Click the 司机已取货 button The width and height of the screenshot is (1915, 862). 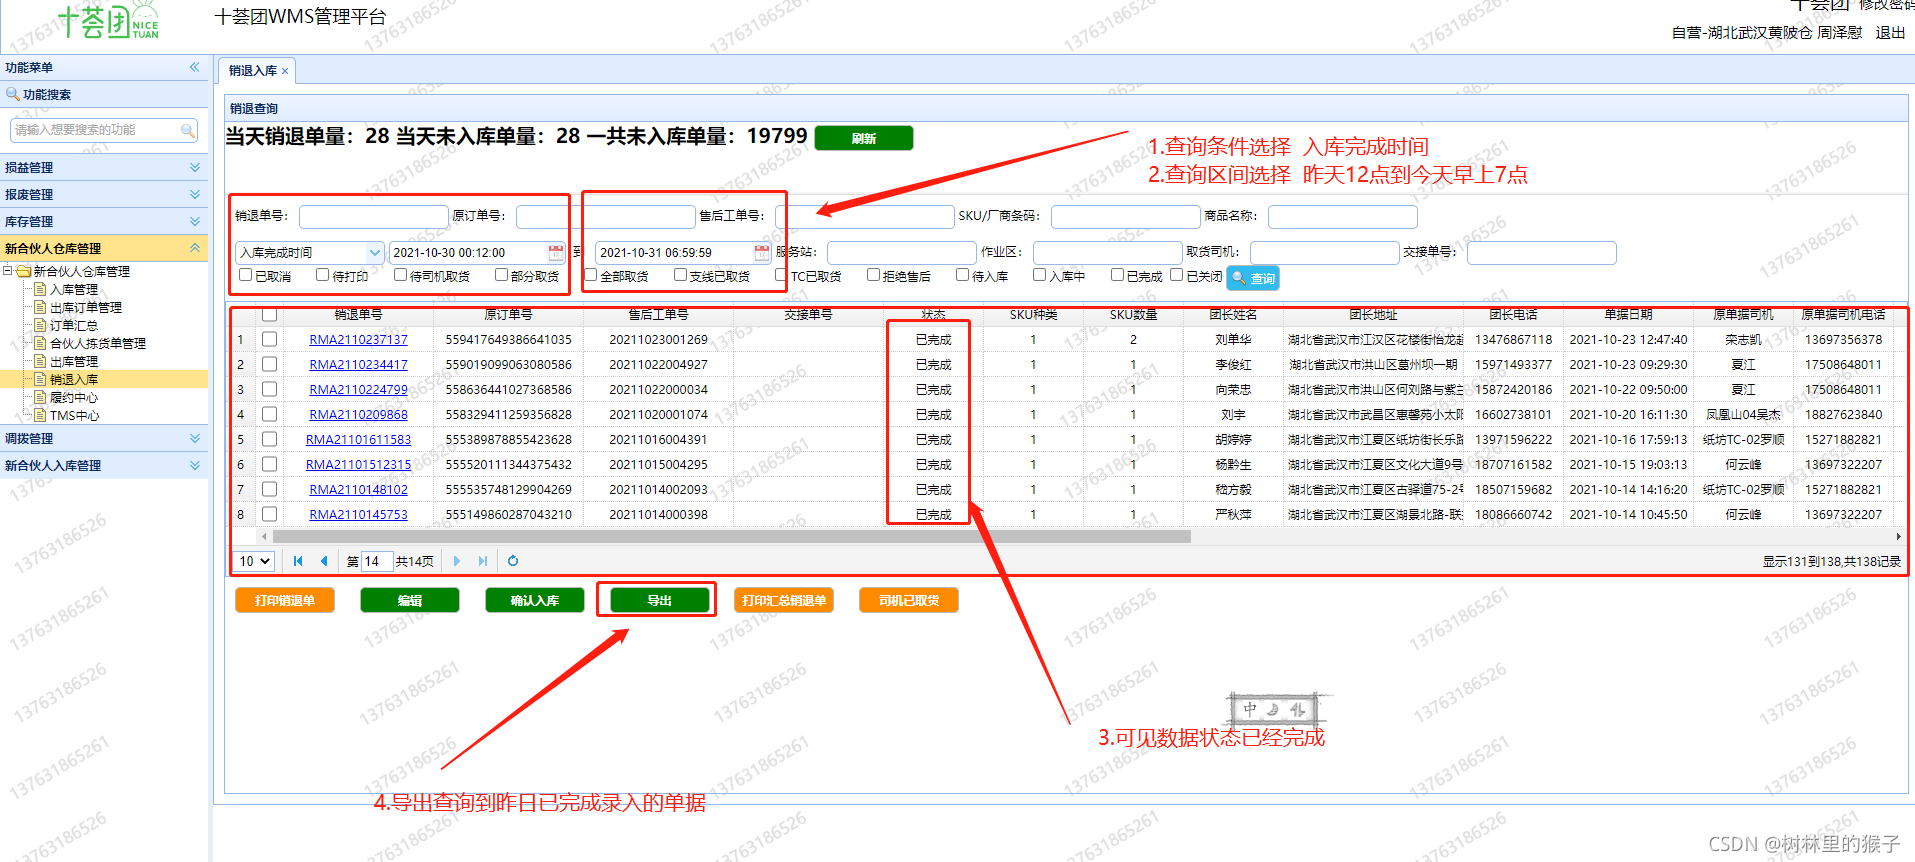click(909, 600)
